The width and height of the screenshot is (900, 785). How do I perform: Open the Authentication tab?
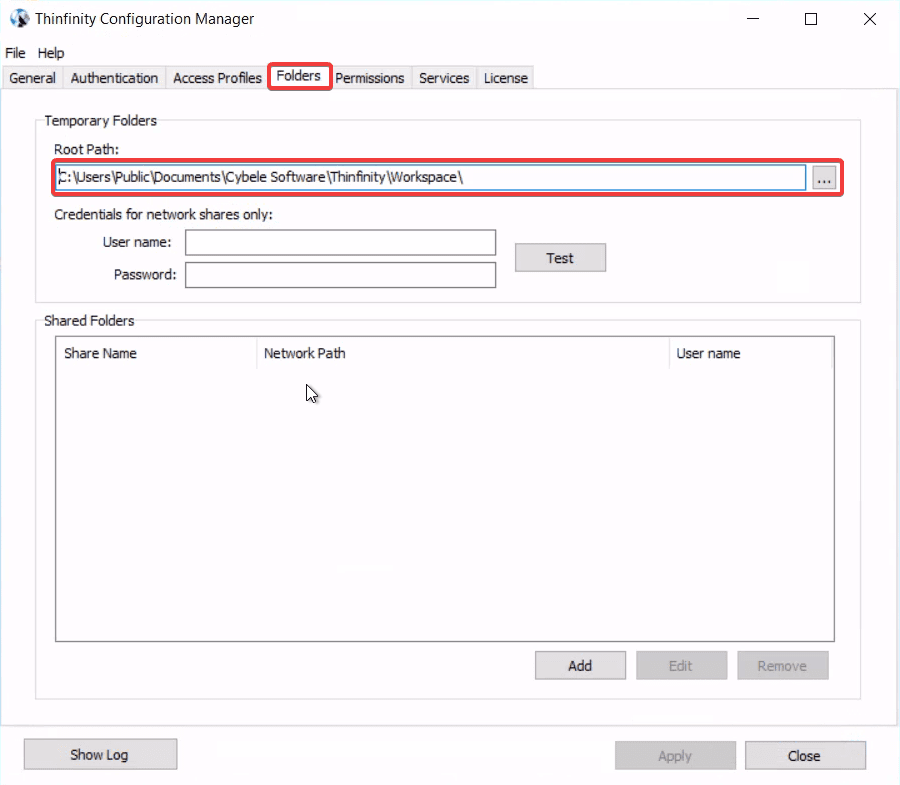(114, 77)
